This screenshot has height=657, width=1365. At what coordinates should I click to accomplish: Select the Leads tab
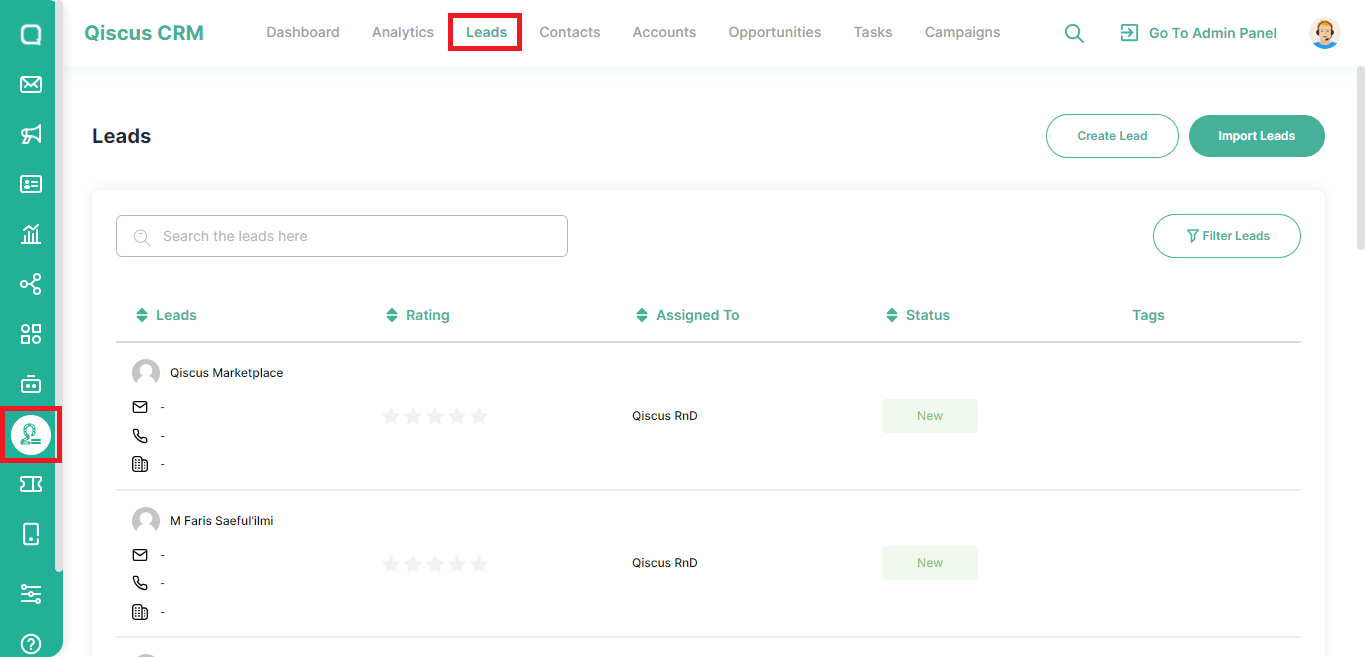pos(486,32)
